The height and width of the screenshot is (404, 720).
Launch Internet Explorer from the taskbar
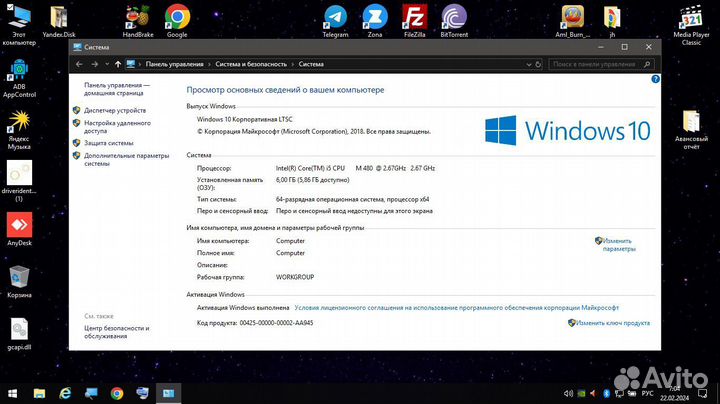(65, 393)
